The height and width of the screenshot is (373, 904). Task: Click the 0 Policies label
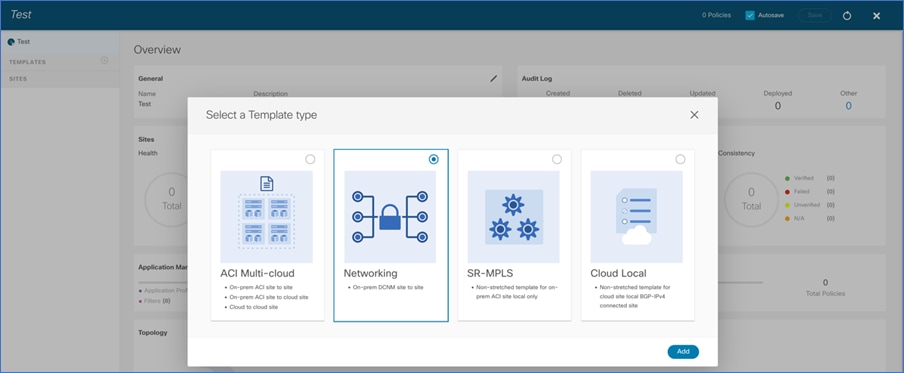716,16
